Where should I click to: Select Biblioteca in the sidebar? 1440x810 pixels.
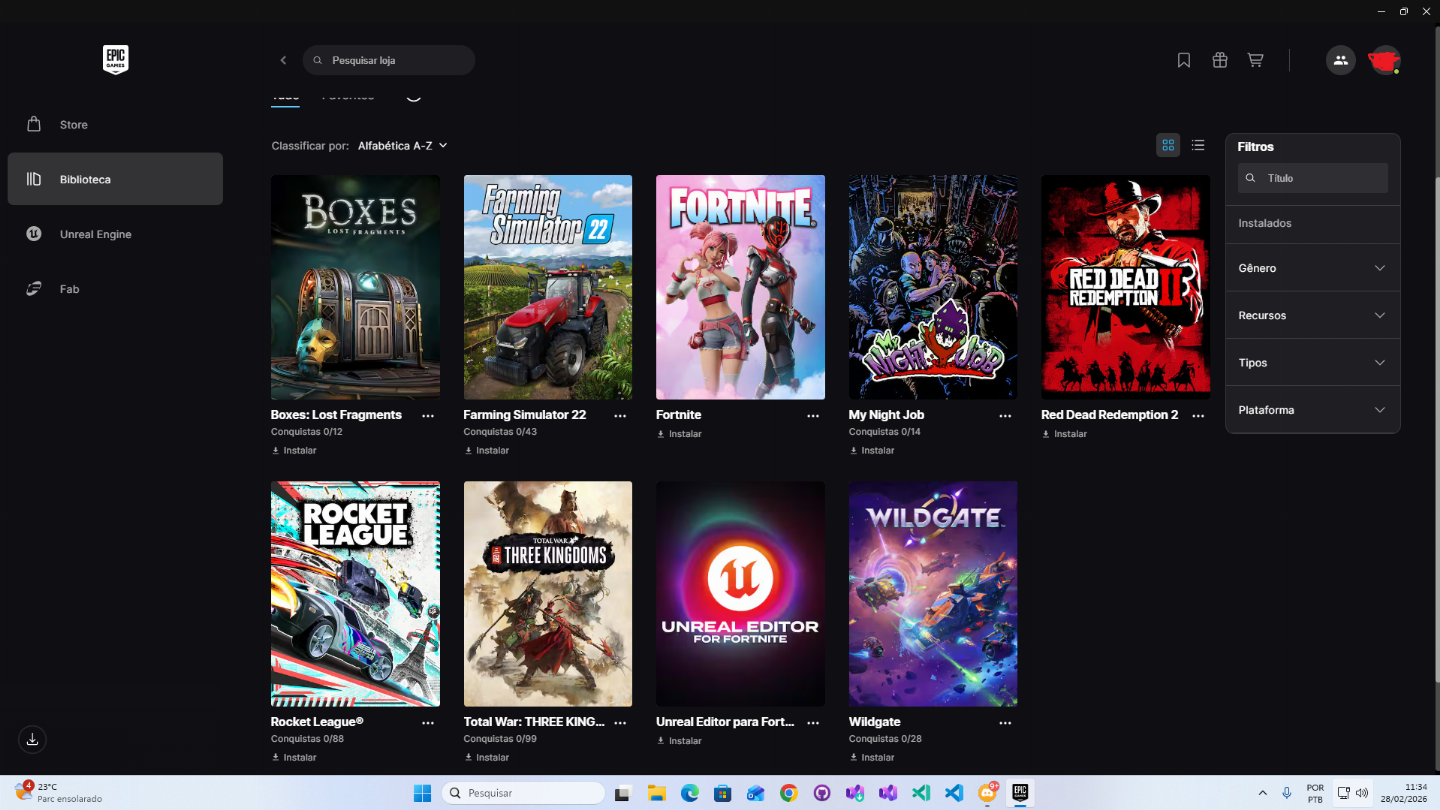115,179
